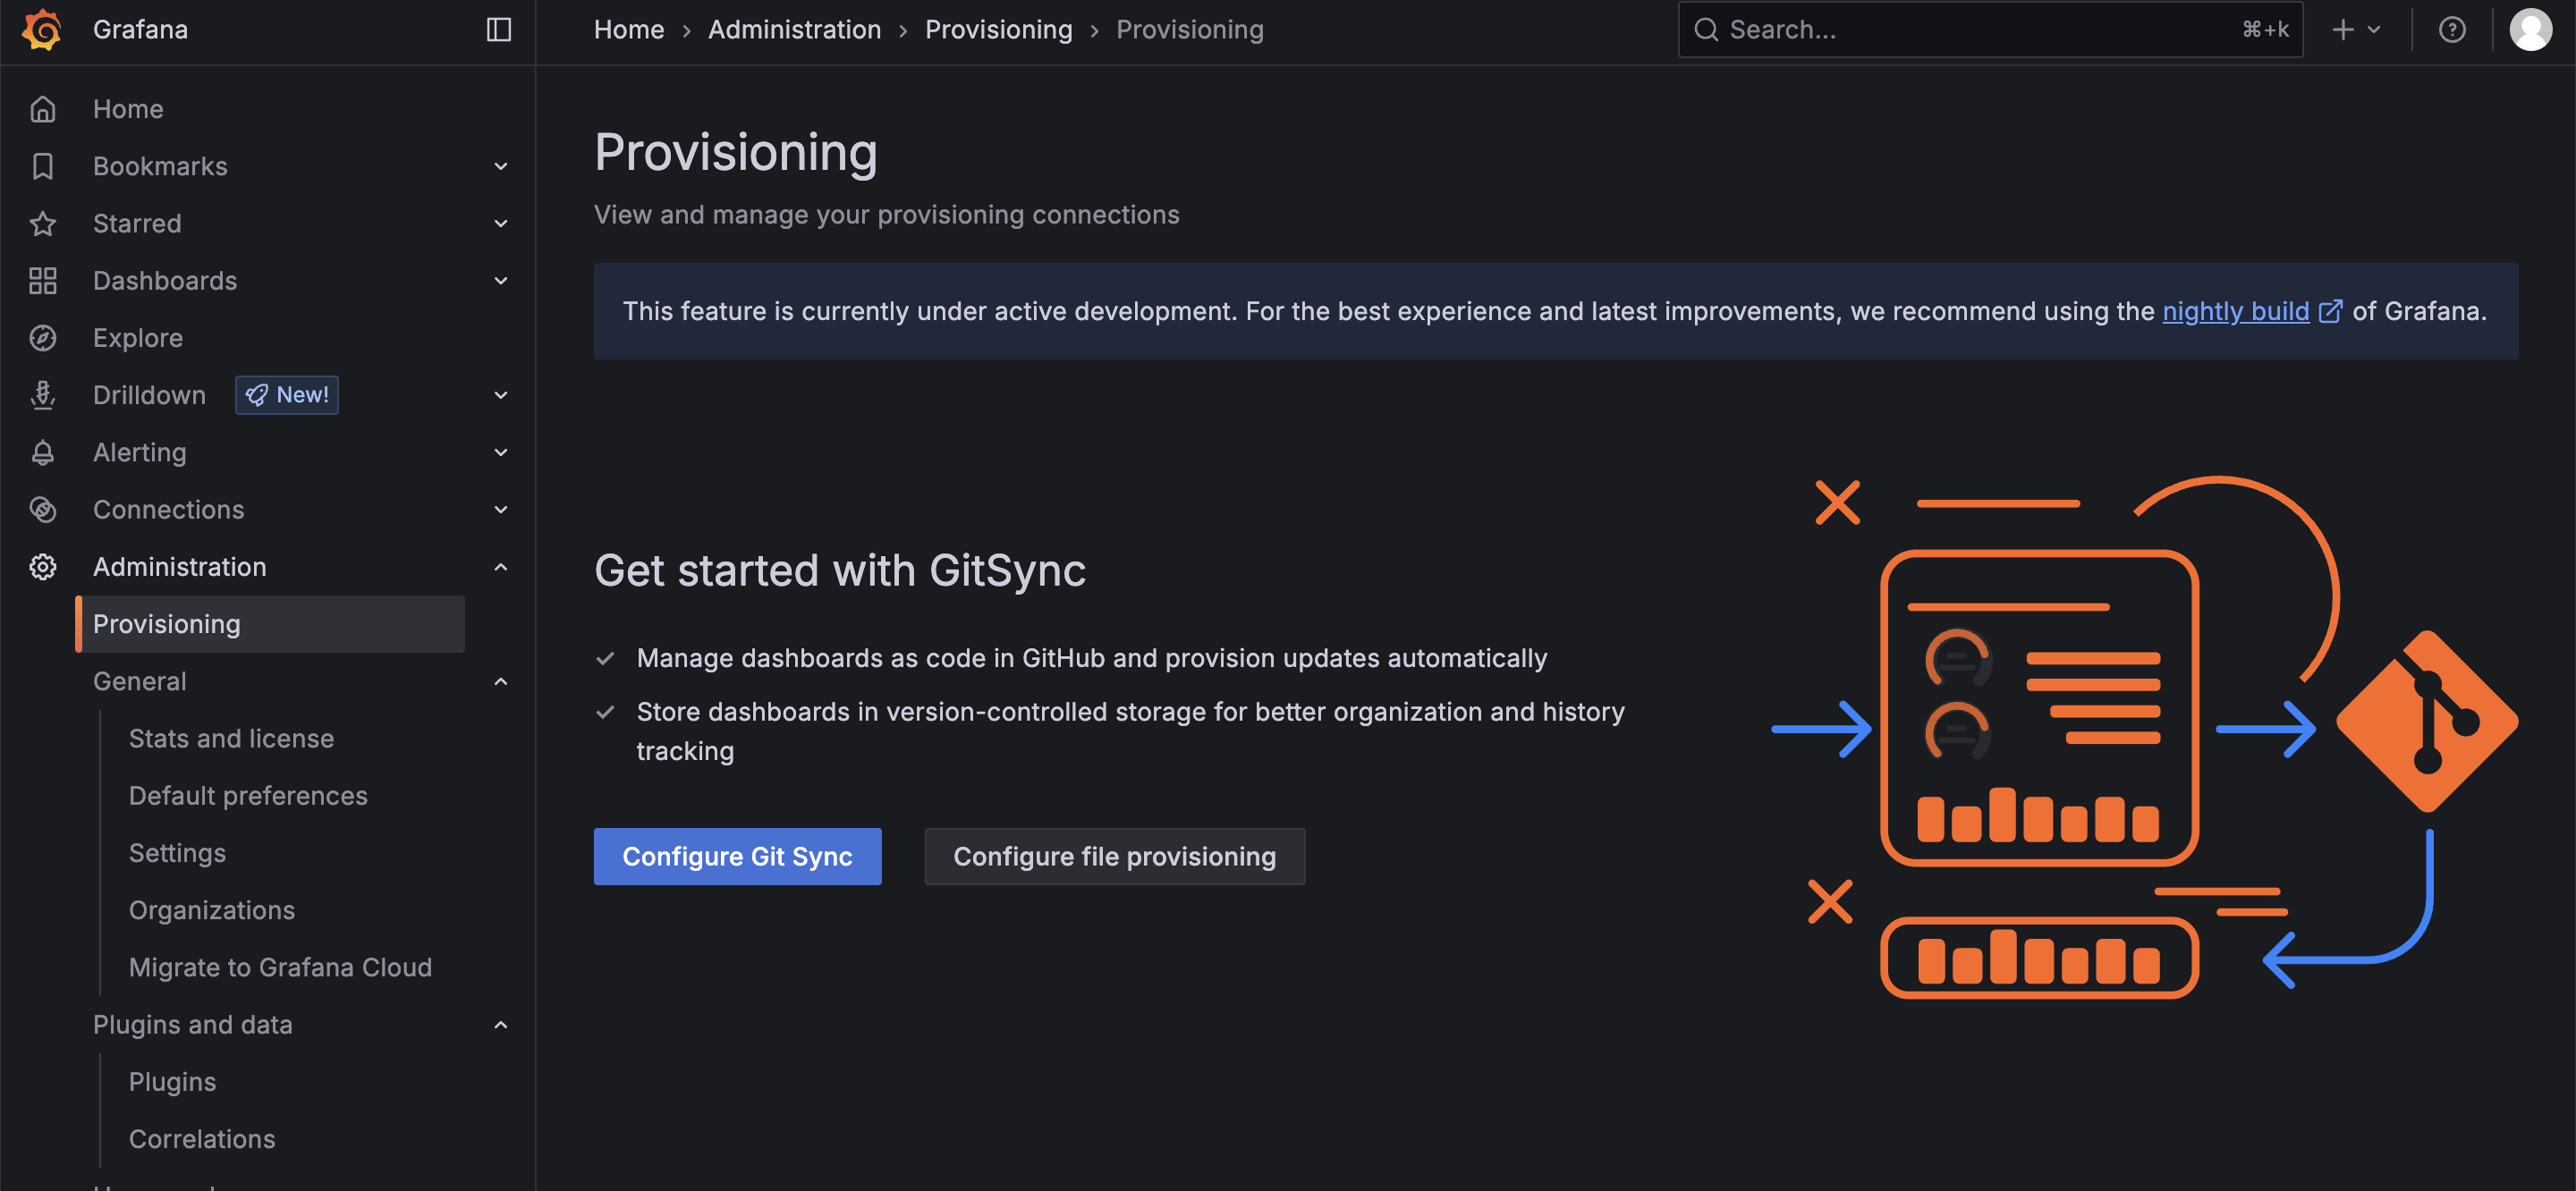The width and height of the screenshot is (2576, 1191).
Task: Focus the Search input field
Action: coord(1990,29)
